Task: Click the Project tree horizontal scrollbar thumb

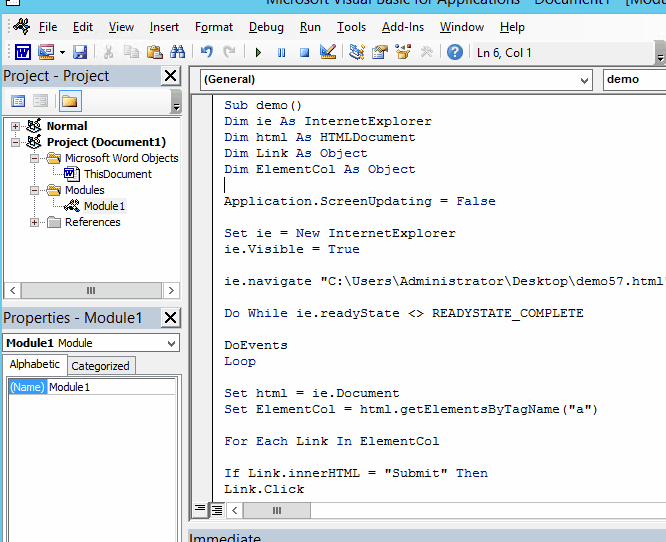Action: pos(91,291)
